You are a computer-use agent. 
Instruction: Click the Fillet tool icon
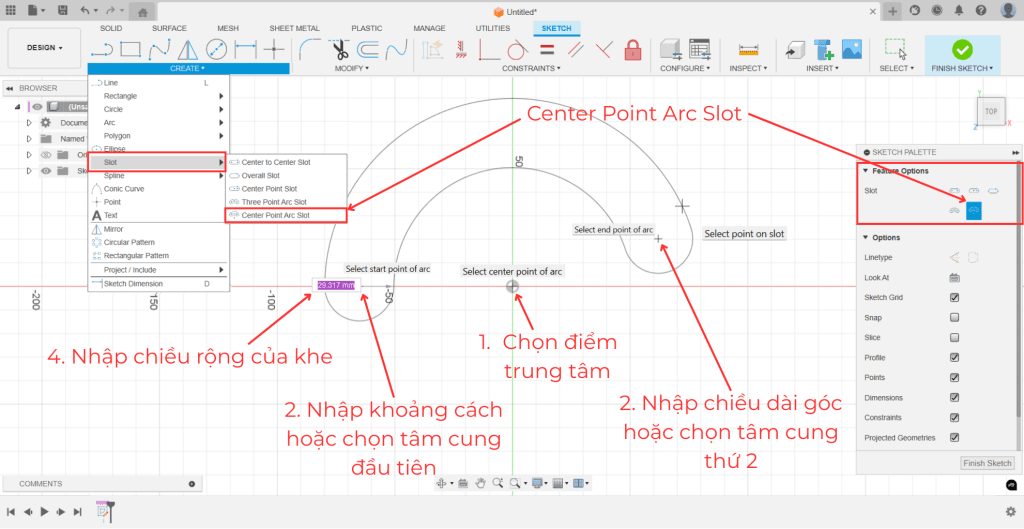coord(311,48)
